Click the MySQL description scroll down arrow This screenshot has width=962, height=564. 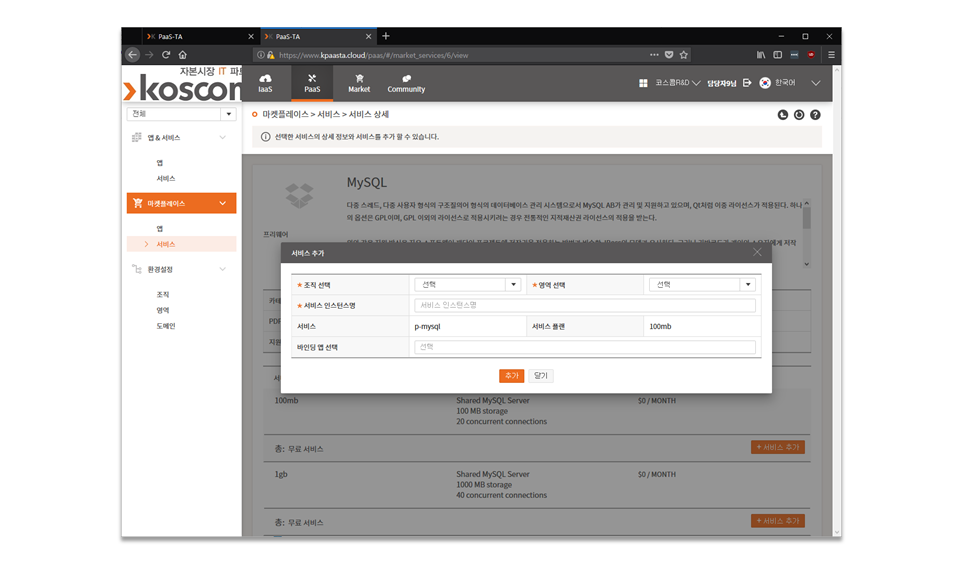807,264
